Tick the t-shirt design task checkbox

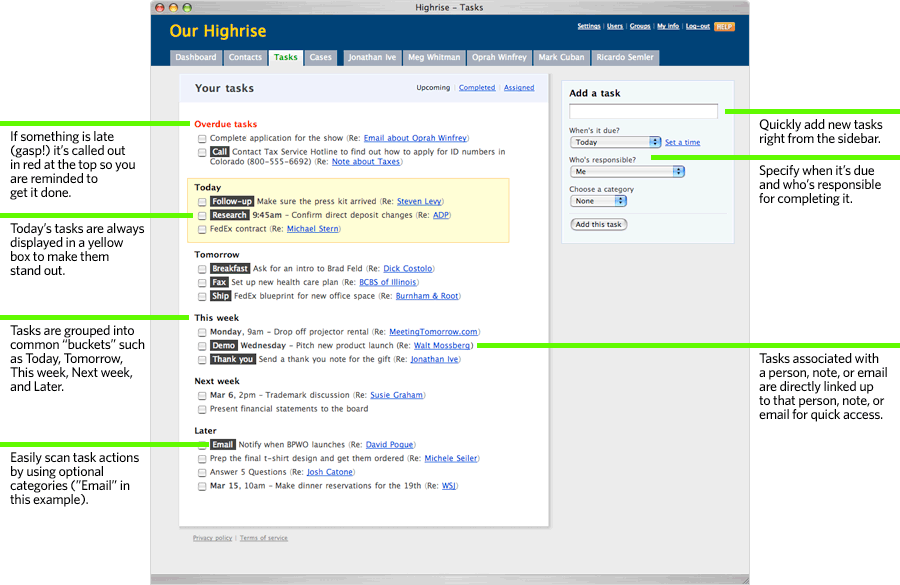[x=202, y=459]
